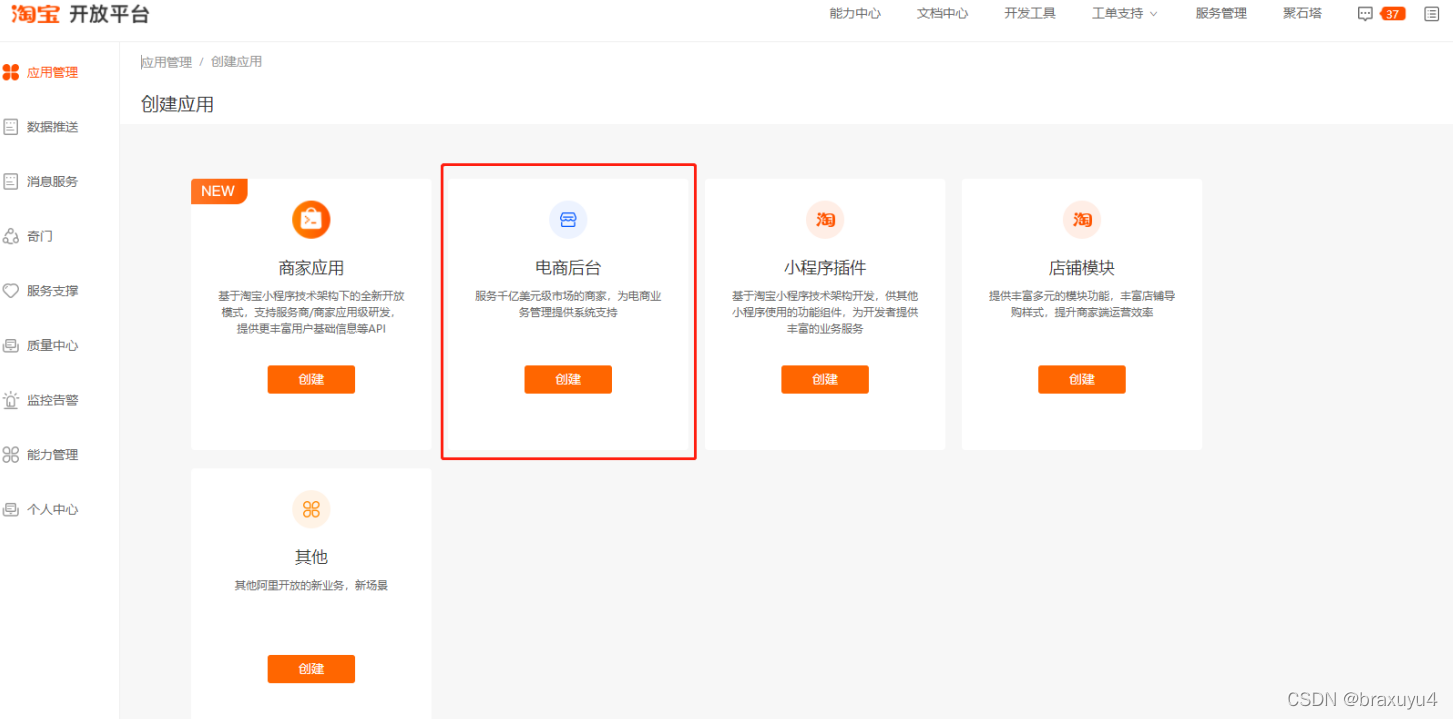Select 质量中心 in the sidebar
The width and height of the screenshot is (1453, 719).
click(52, 345)
